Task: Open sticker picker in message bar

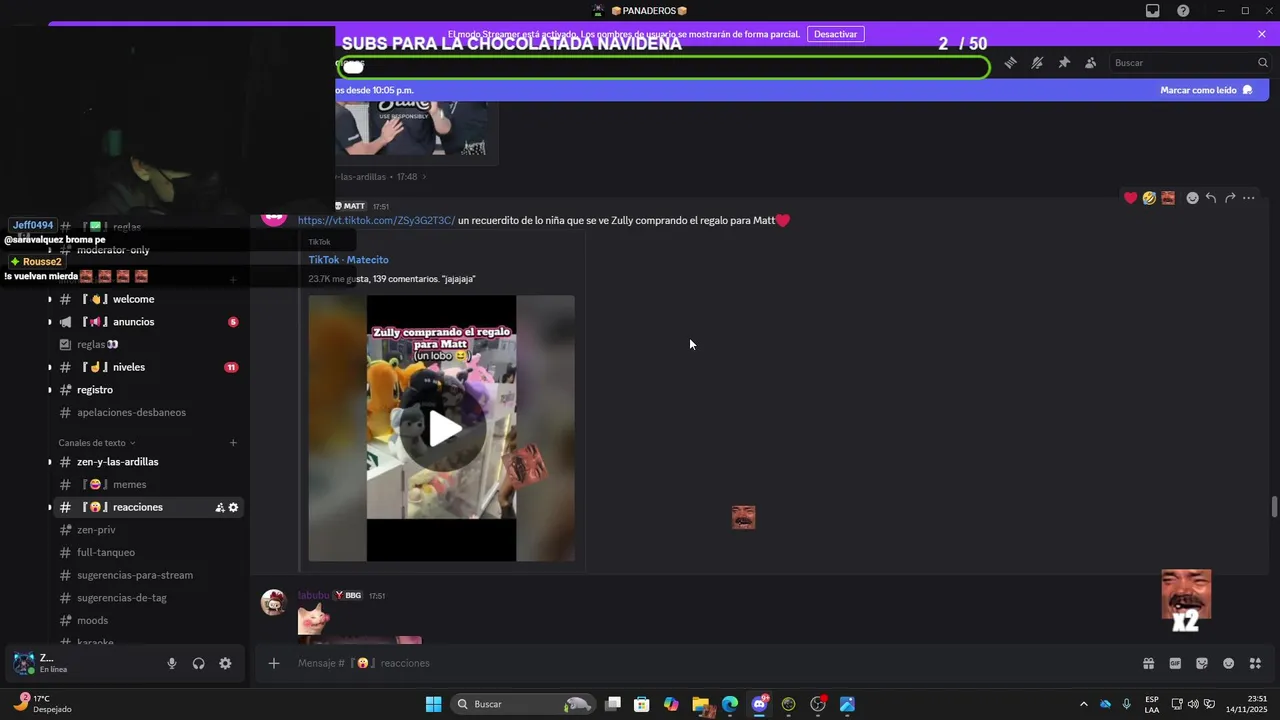Action: [1202, 663]
